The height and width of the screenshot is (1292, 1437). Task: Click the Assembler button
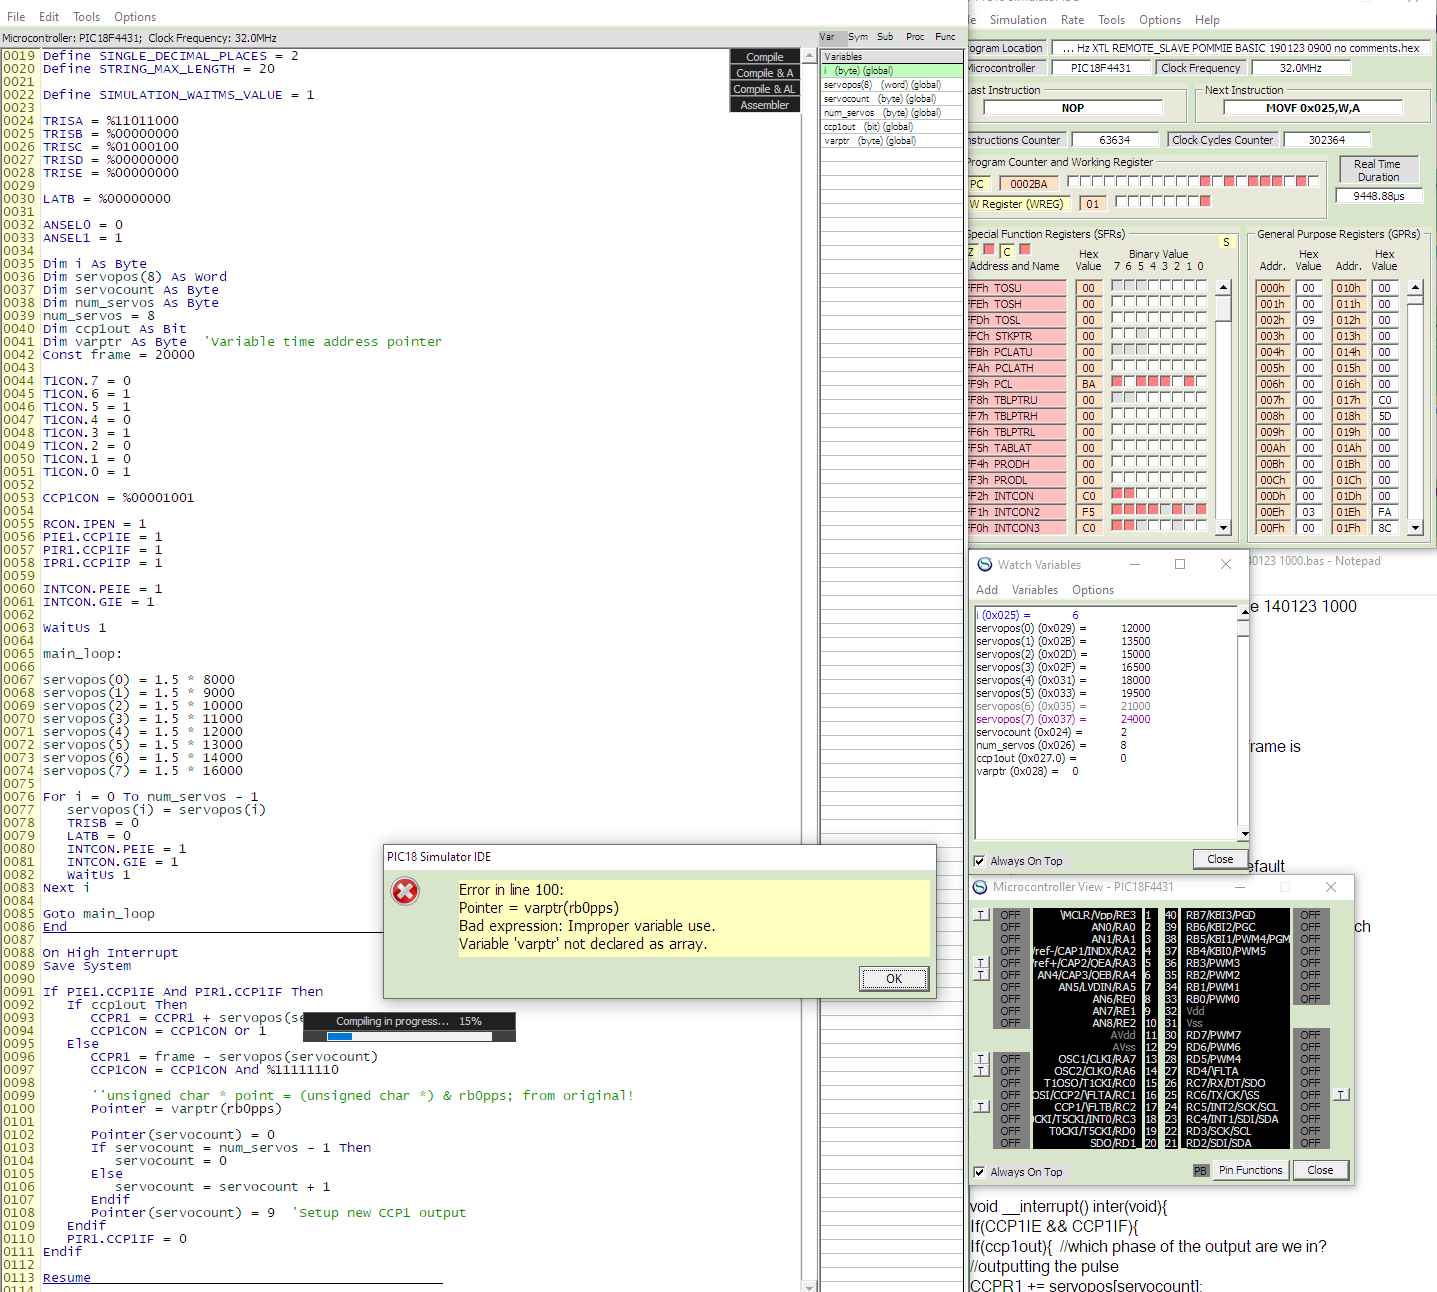[765, 105]
